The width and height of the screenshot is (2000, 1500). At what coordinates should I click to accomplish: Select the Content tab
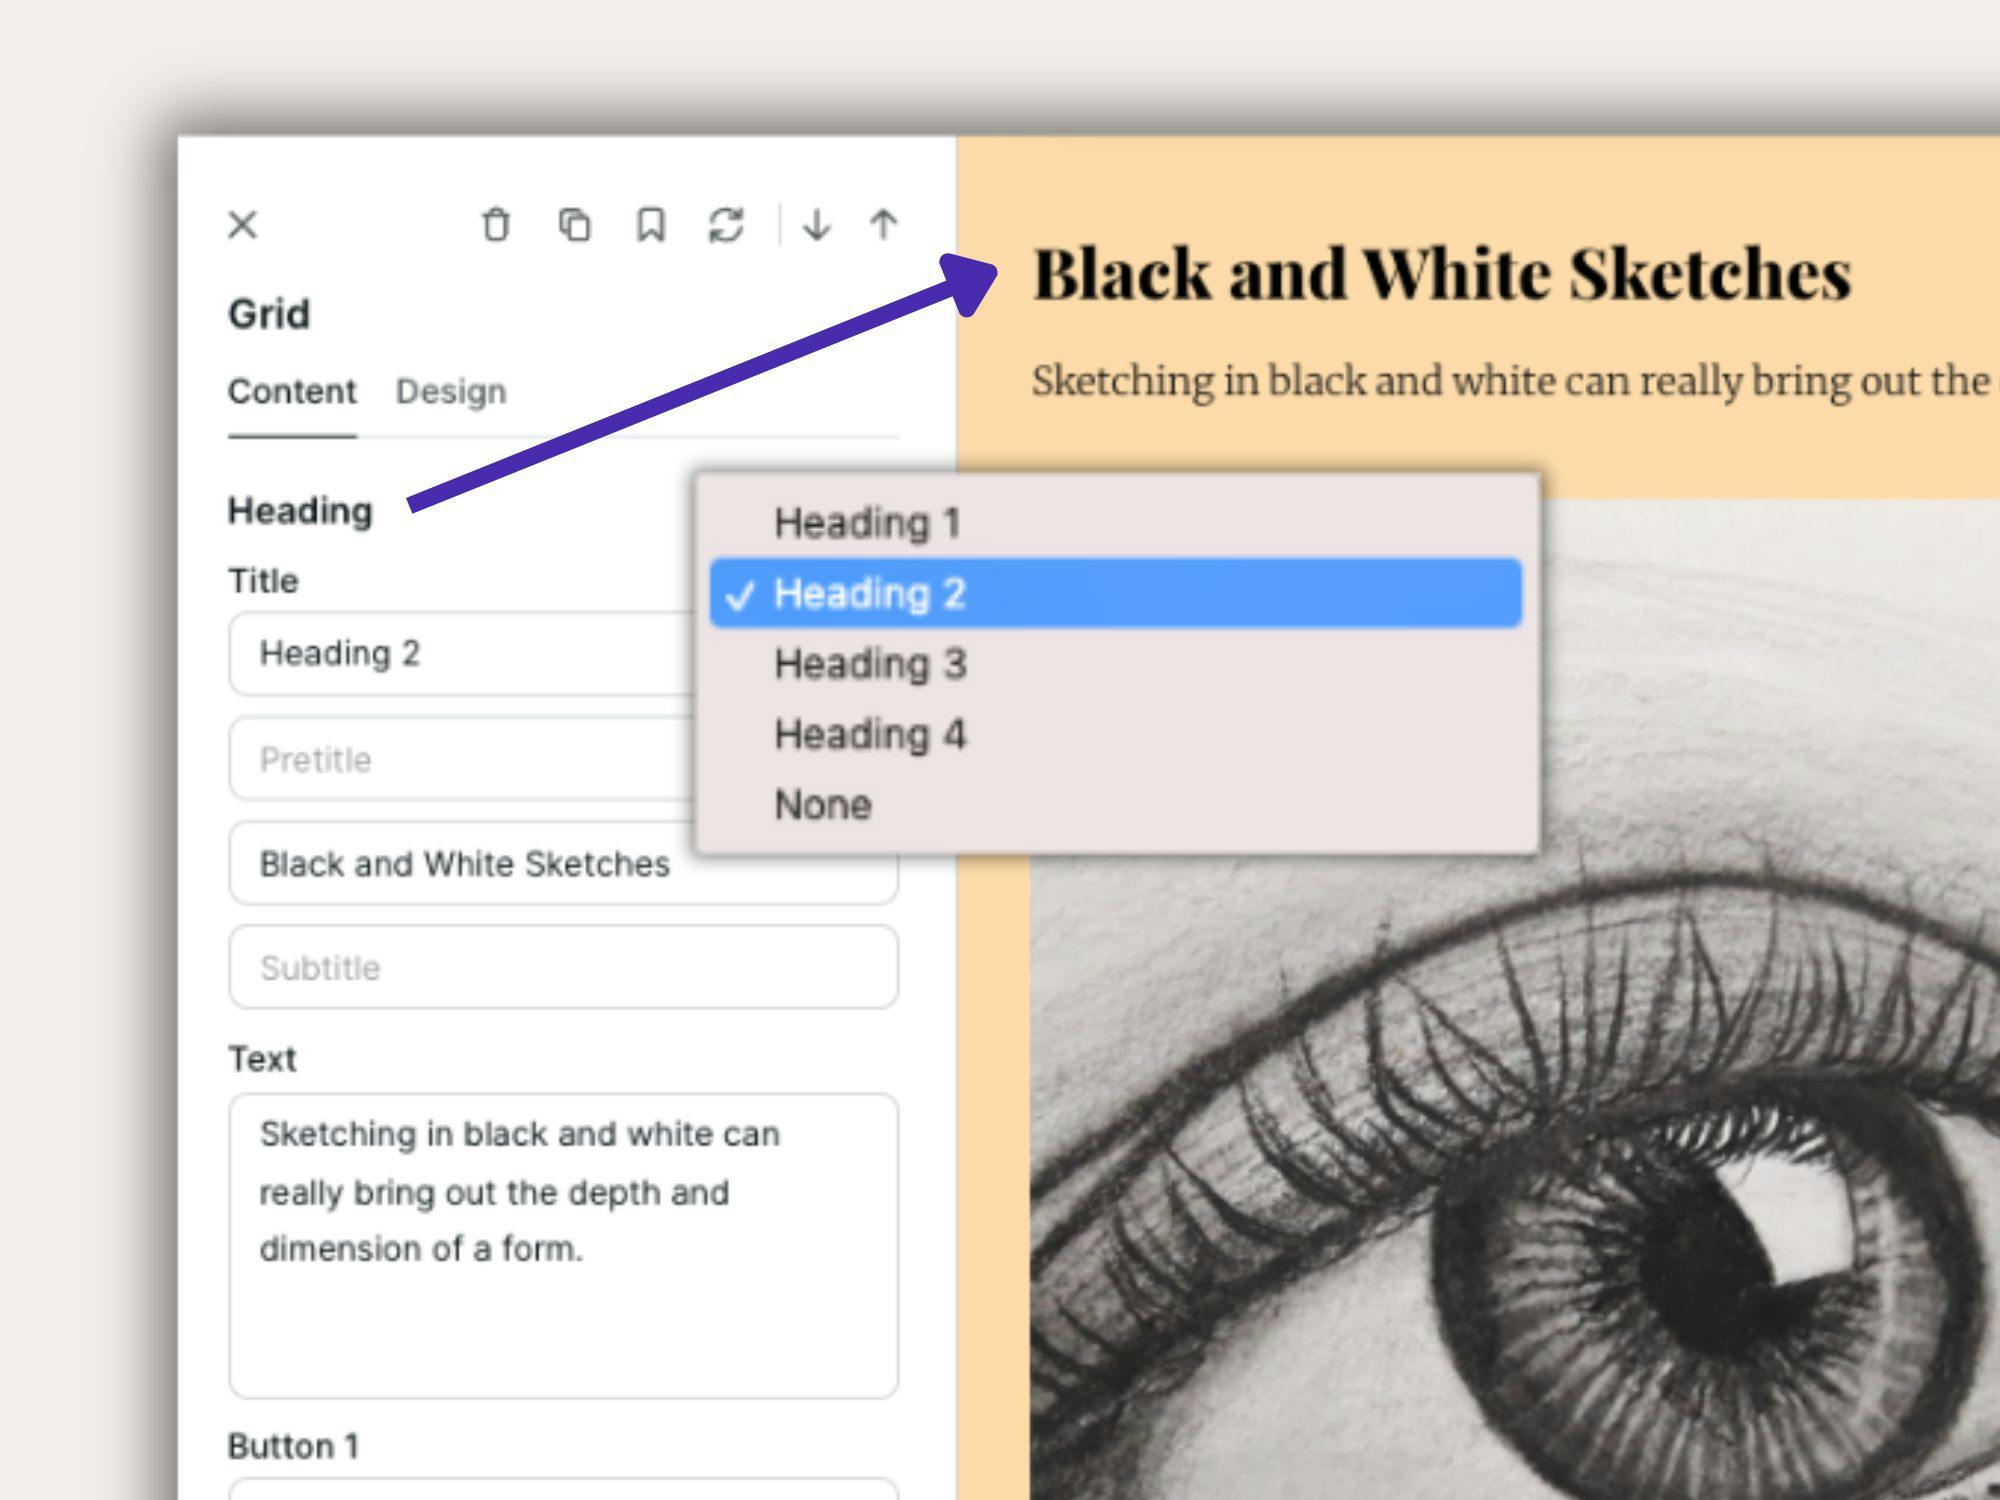click(292, 391)
